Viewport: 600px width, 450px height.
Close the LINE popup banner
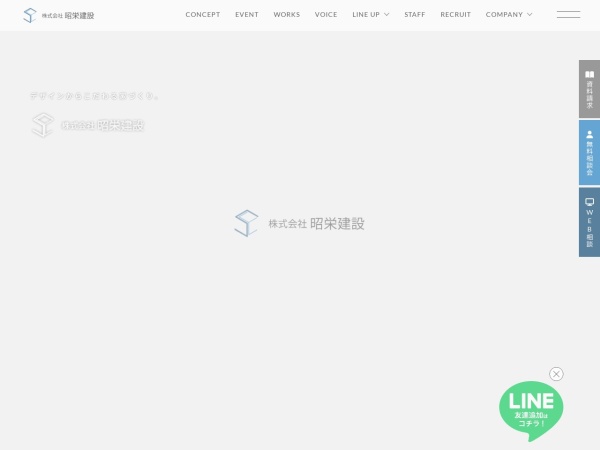[556, 374]
